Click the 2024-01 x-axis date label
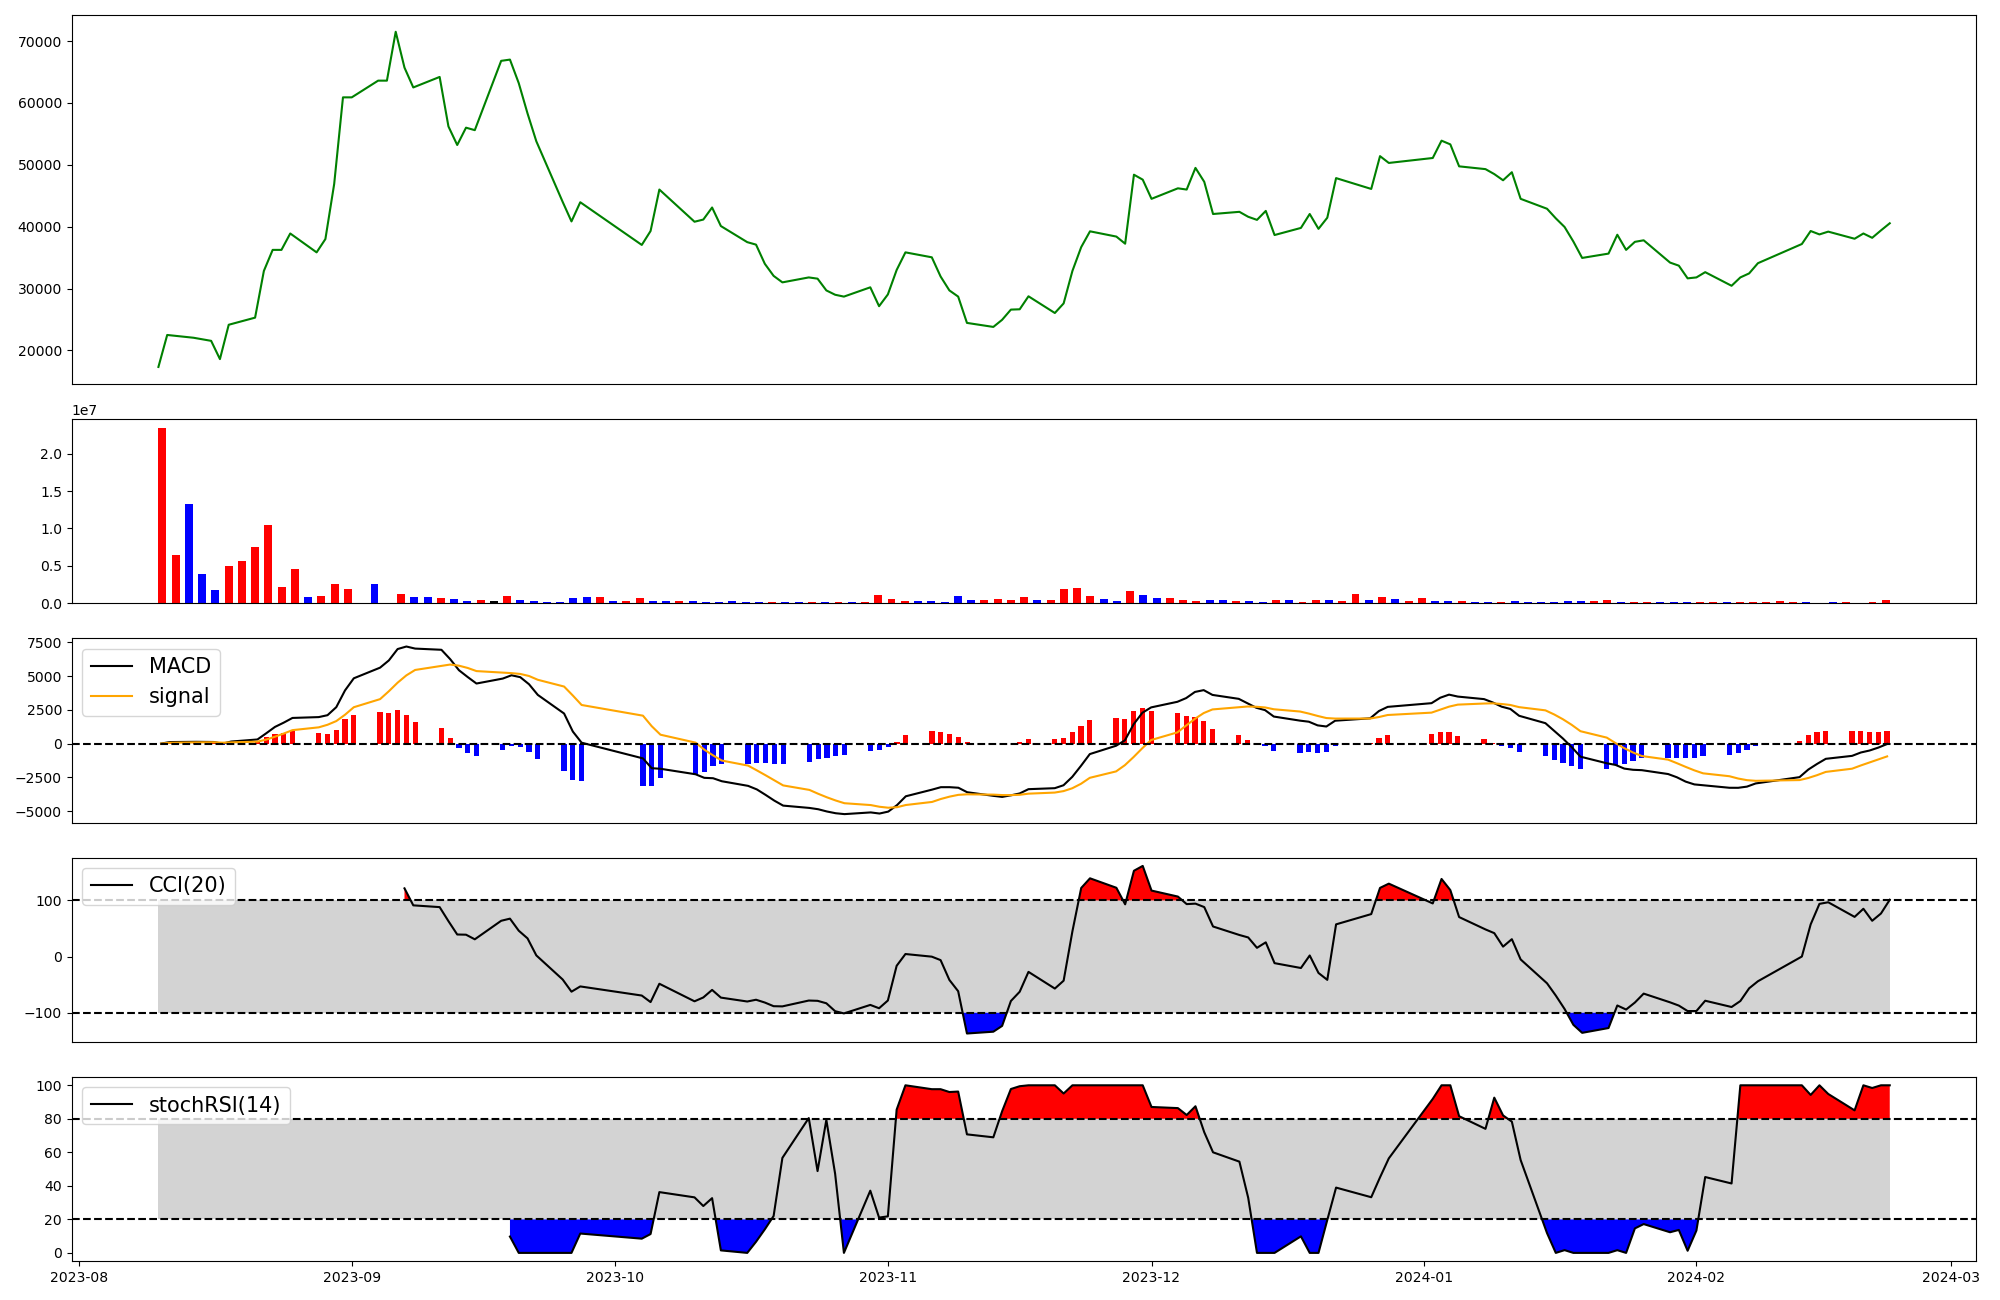Screen dimensions: 2000x1300 tap(1424, 1276)
